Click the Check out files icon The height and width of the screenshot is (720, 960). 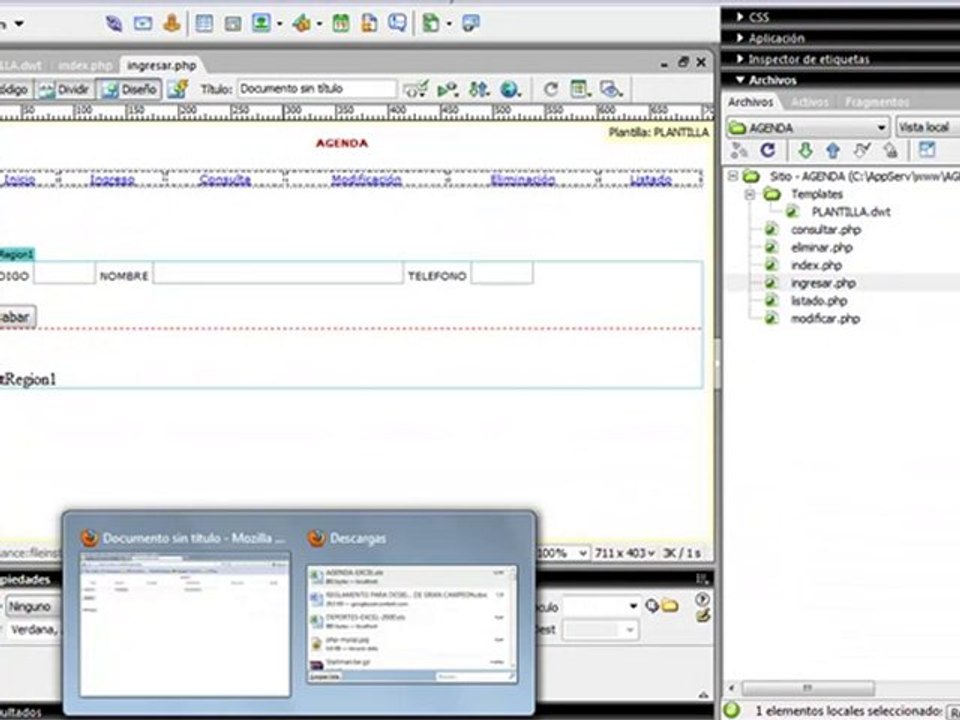tap(861, 150)
